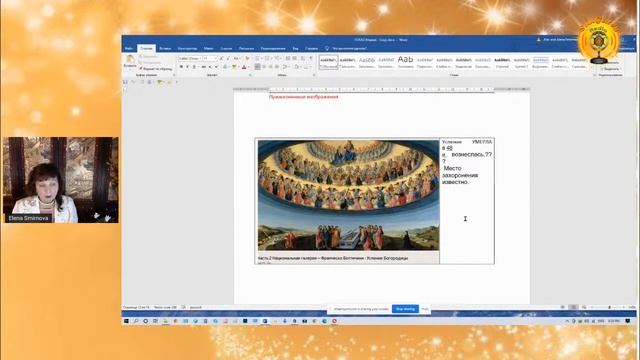Screen dimensions: 640x360
Task: Click the clear formatting icon
Action: [x=247, y=58]
